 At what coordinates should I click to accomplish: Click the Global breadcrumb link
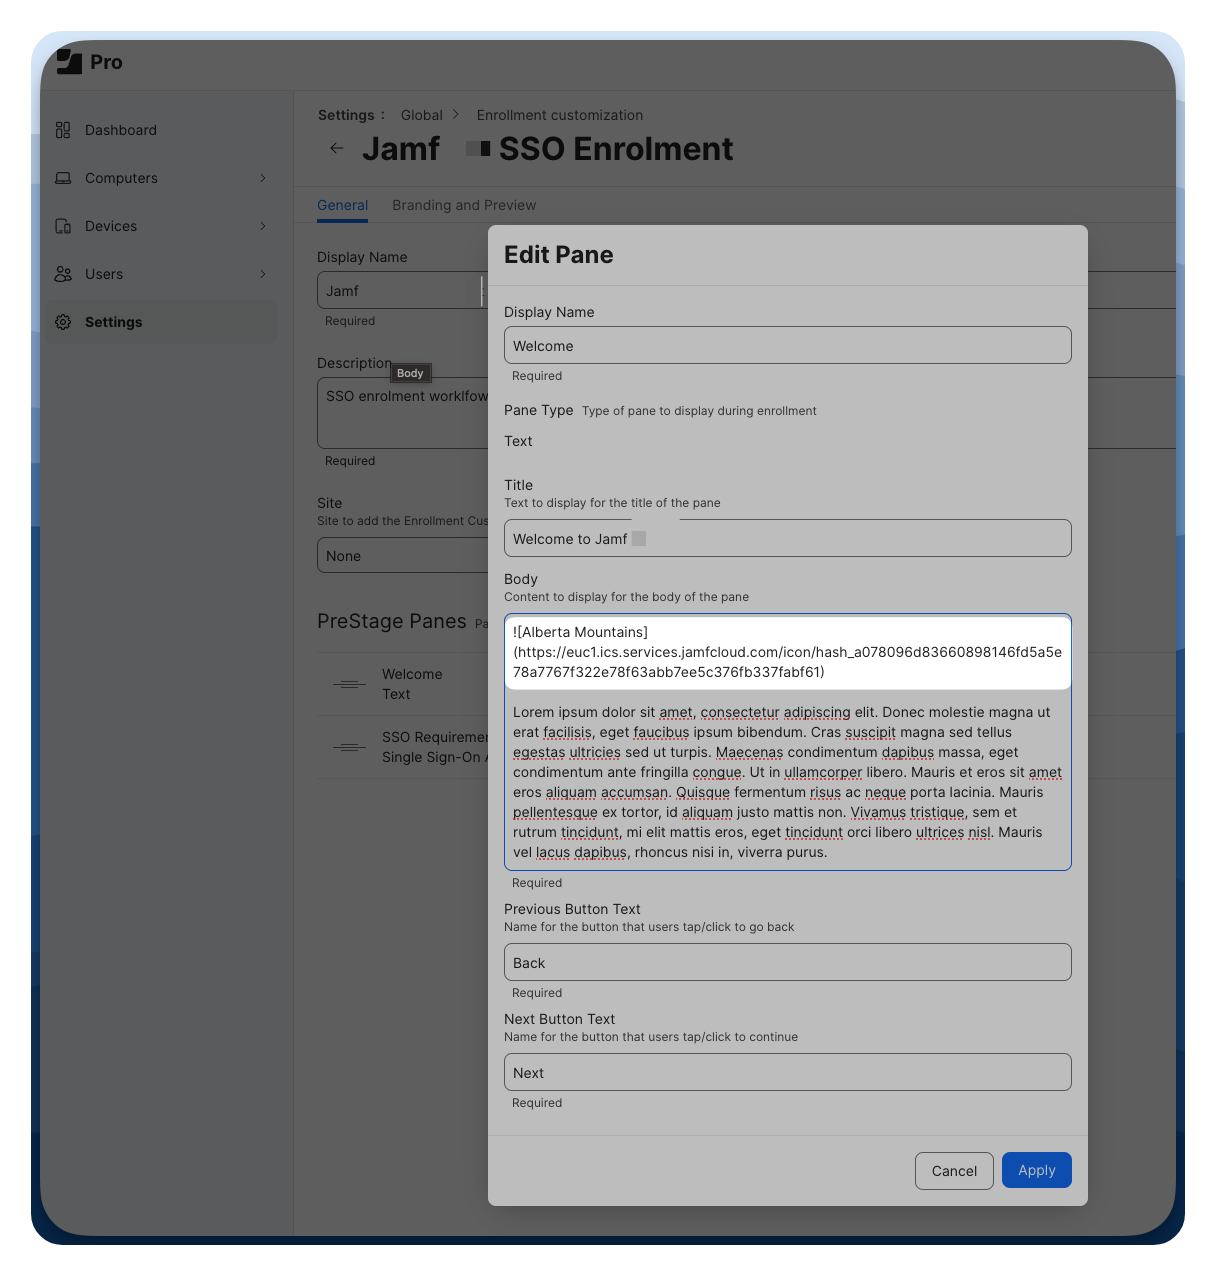421,115
